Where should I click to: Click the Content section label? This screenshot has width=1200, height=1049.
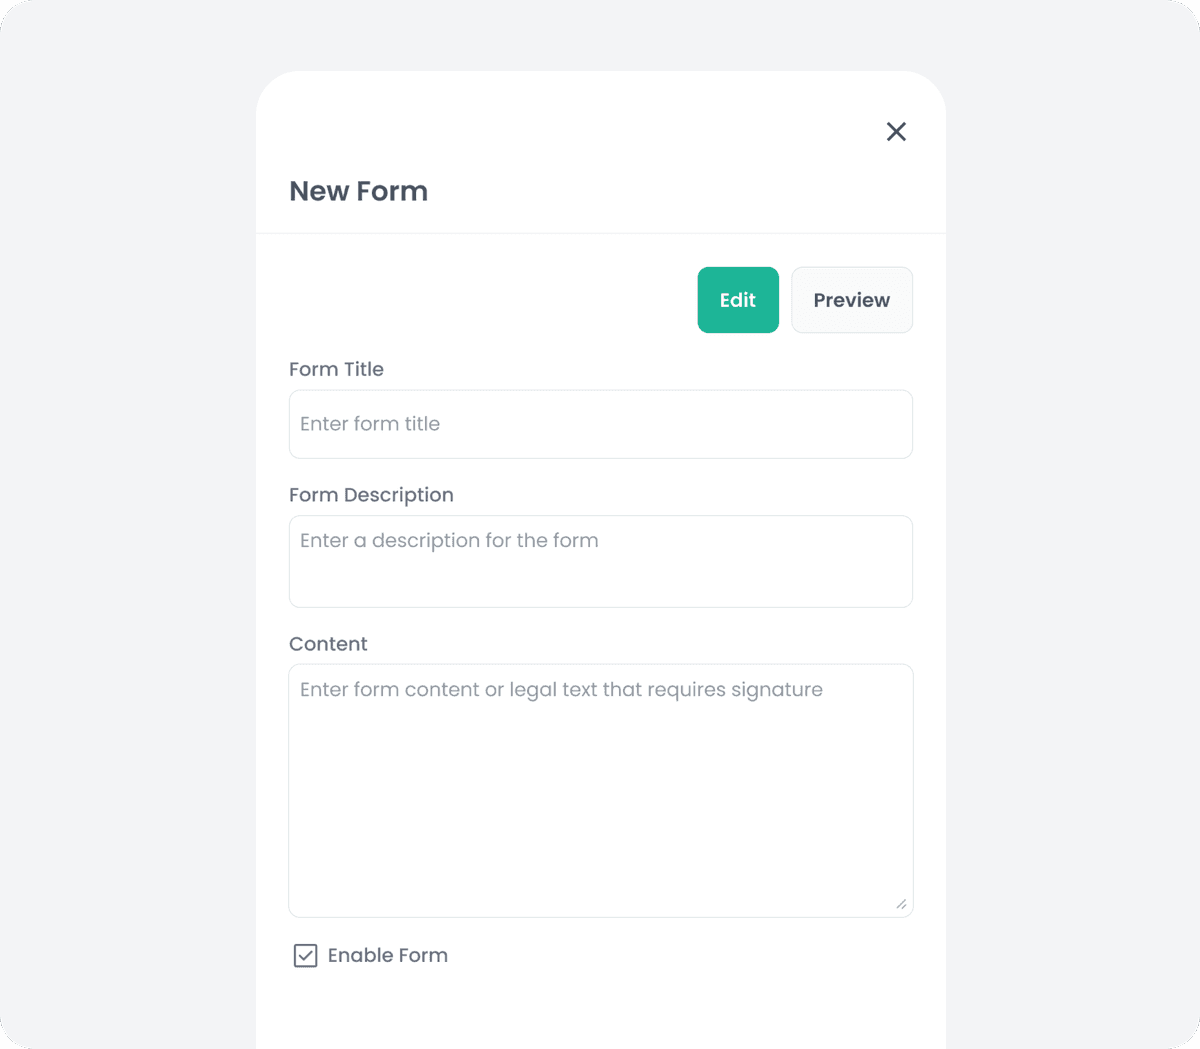click(328, 643)
